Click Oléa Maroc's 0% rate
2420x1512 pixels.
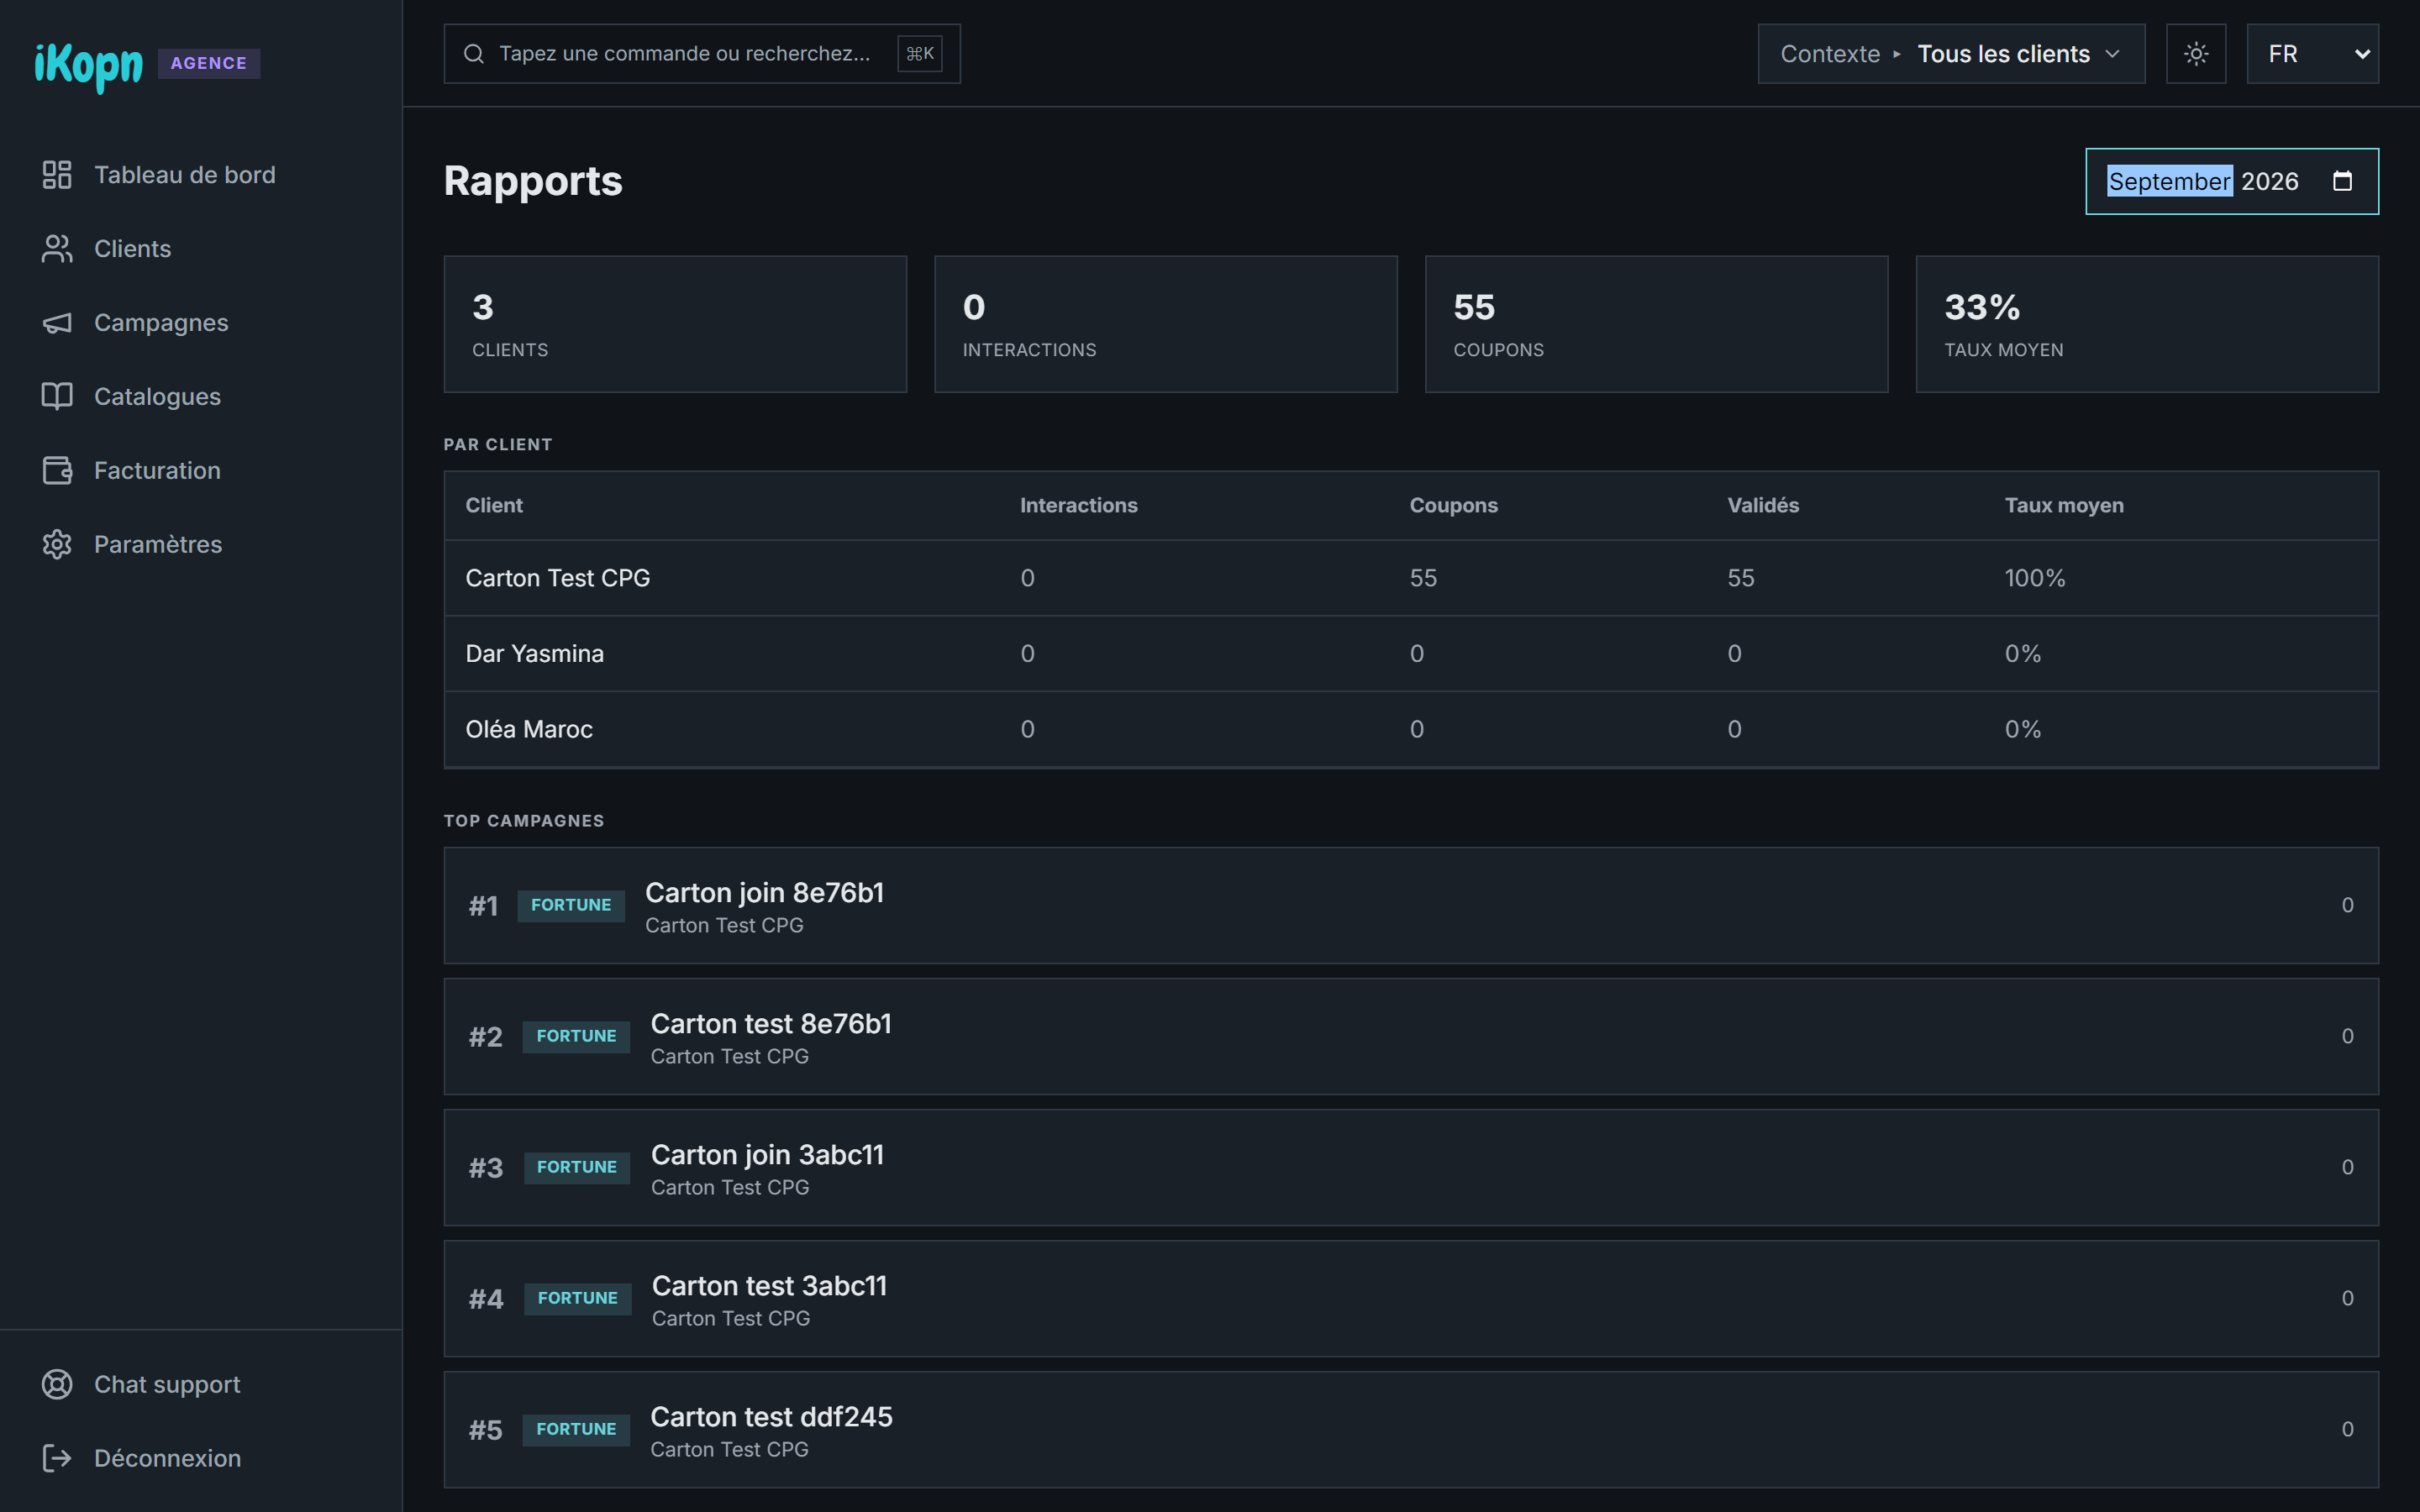pyautogui.click(x=2022, y=730)
